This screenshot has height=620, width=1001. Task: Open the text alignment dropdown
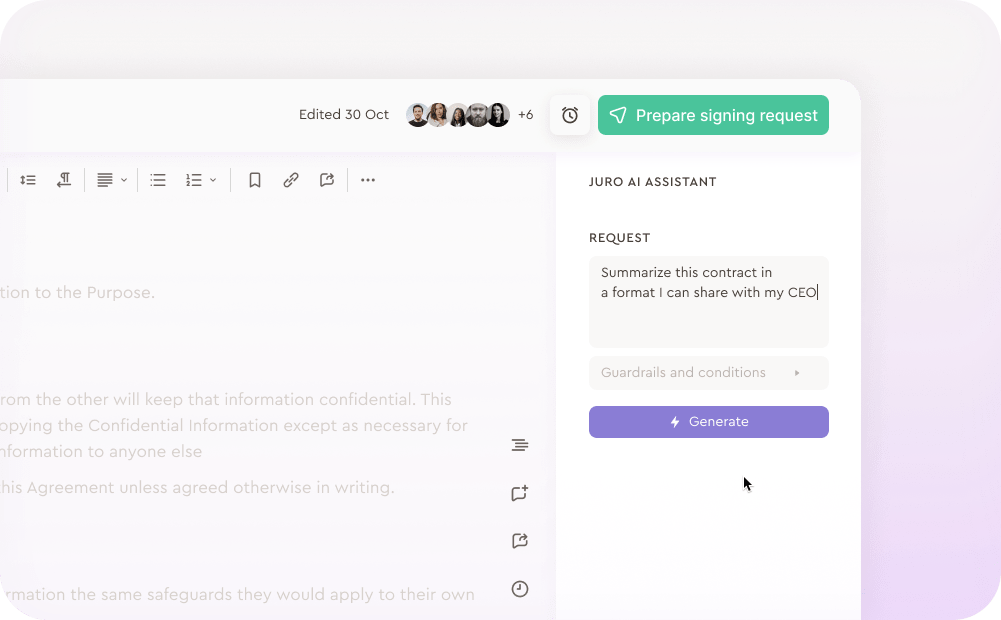[112, 180]
